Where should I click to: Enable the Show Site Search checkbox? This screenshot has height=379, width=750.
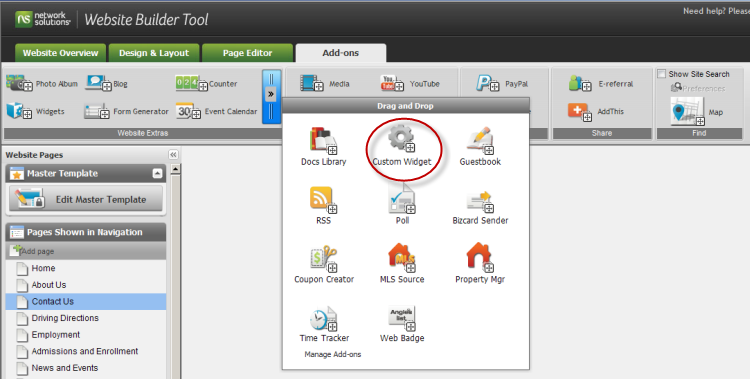coord(662,74)
